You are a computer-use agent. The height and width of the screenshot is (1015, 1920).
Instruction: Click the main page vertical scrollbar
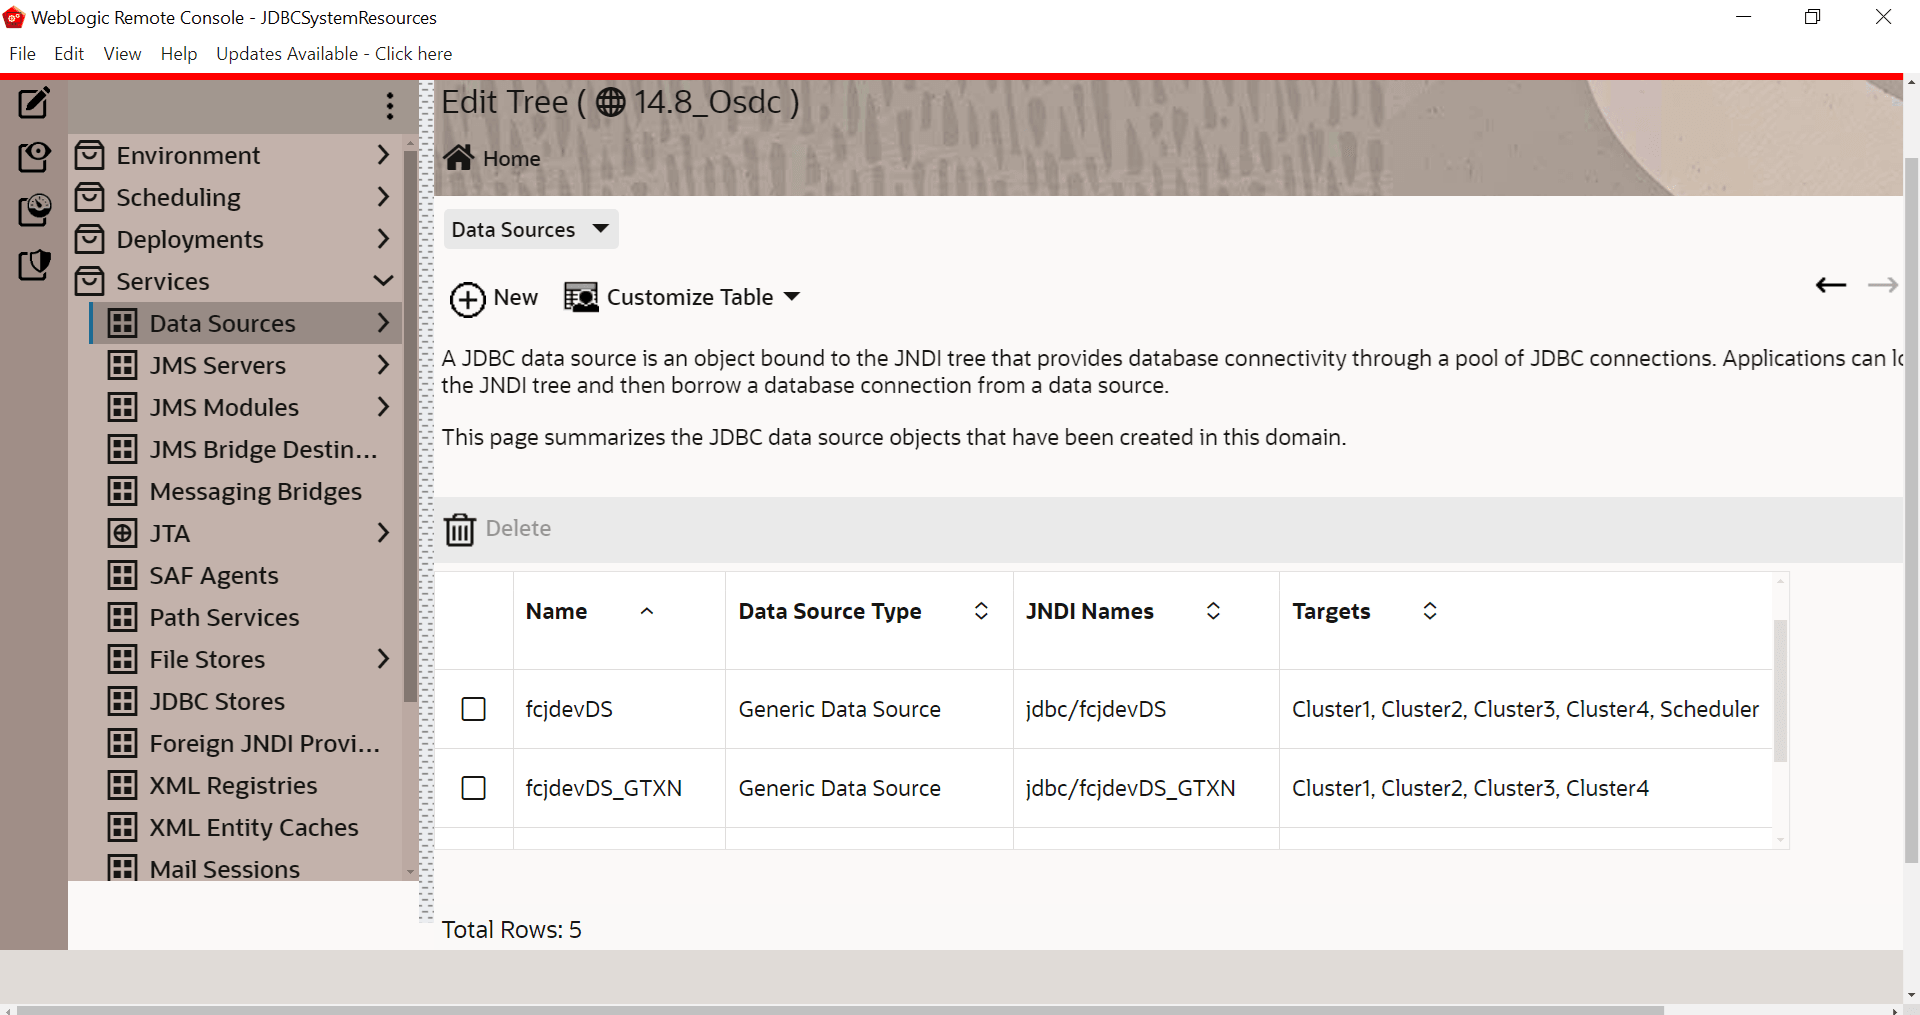pos(1911,510)
